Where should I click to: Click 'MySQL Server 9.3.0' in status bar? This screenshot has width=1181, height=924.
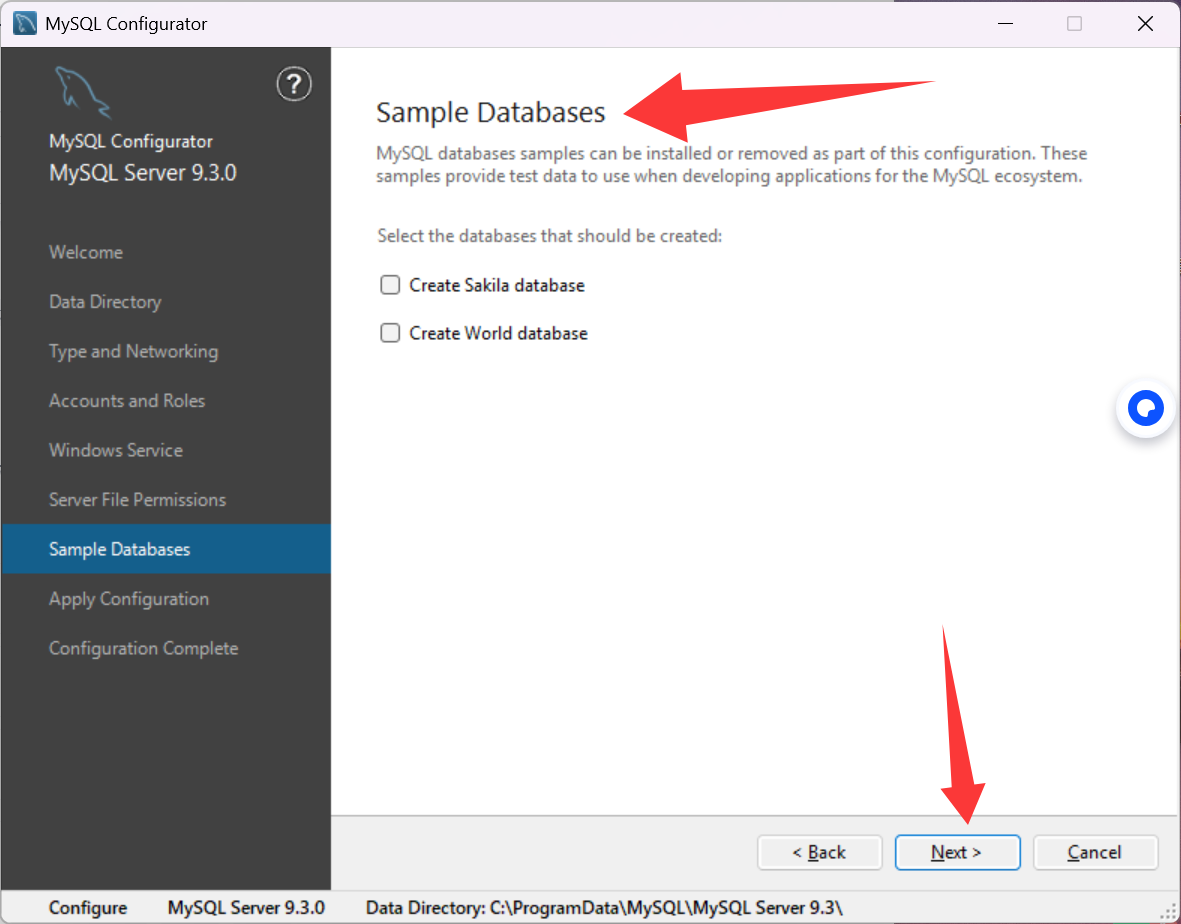[x=246, y=908]
